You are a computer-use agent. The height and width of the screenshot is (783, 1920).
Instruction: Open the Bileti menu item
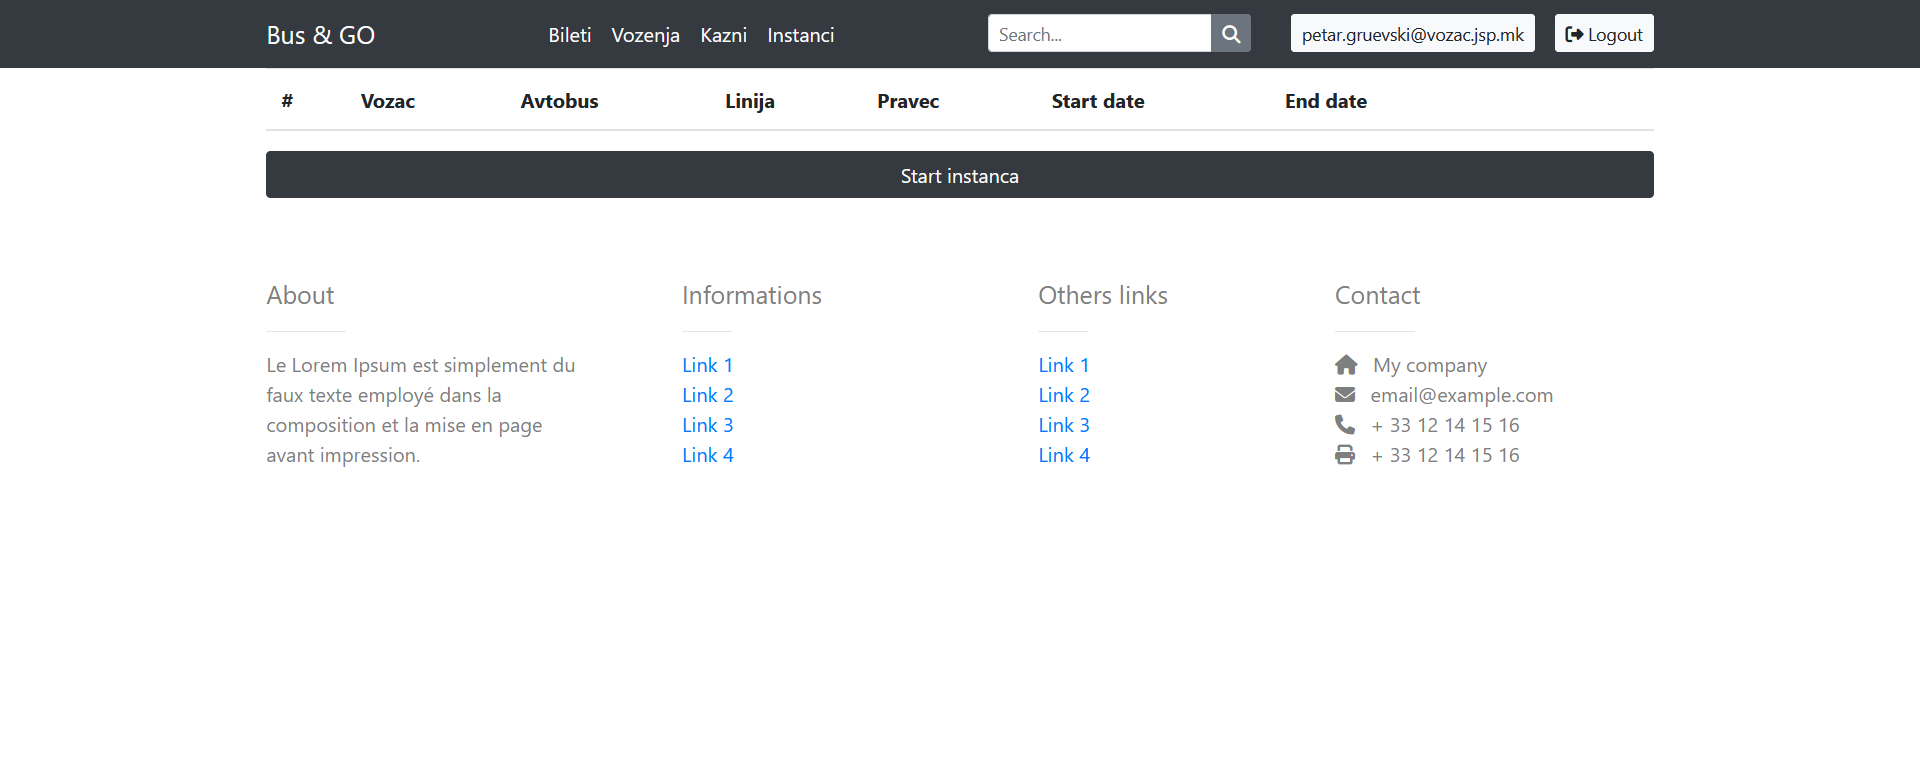point(569,35)
